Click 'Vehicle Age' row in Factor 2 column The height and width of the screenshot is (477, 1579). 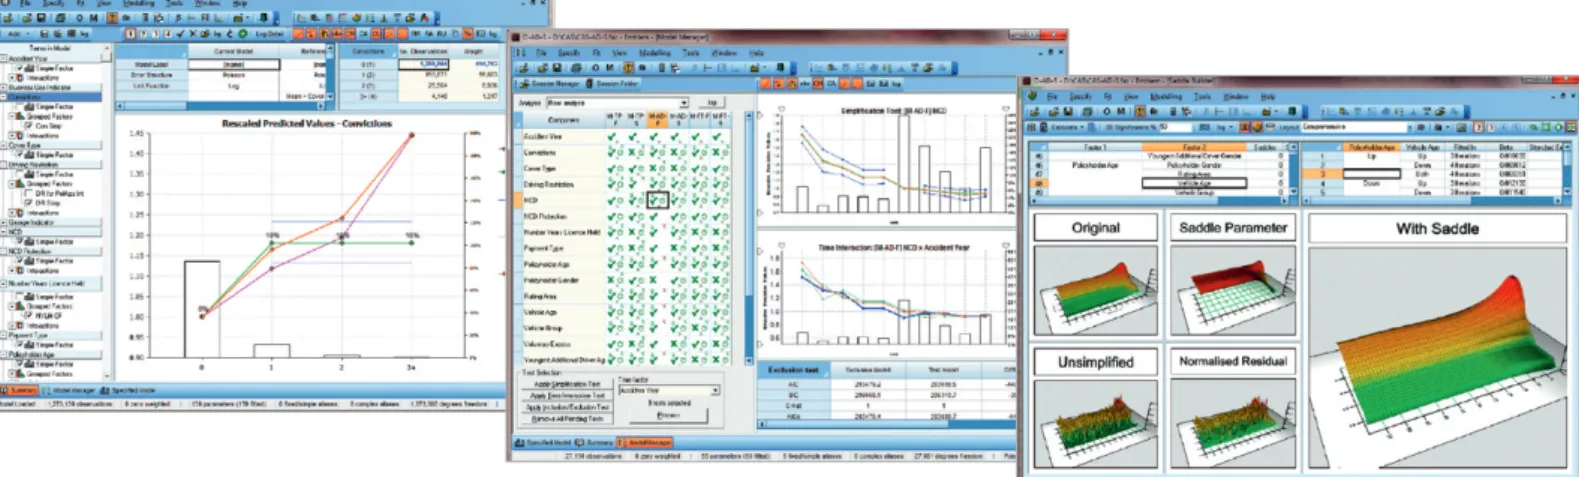[1194, 183]
